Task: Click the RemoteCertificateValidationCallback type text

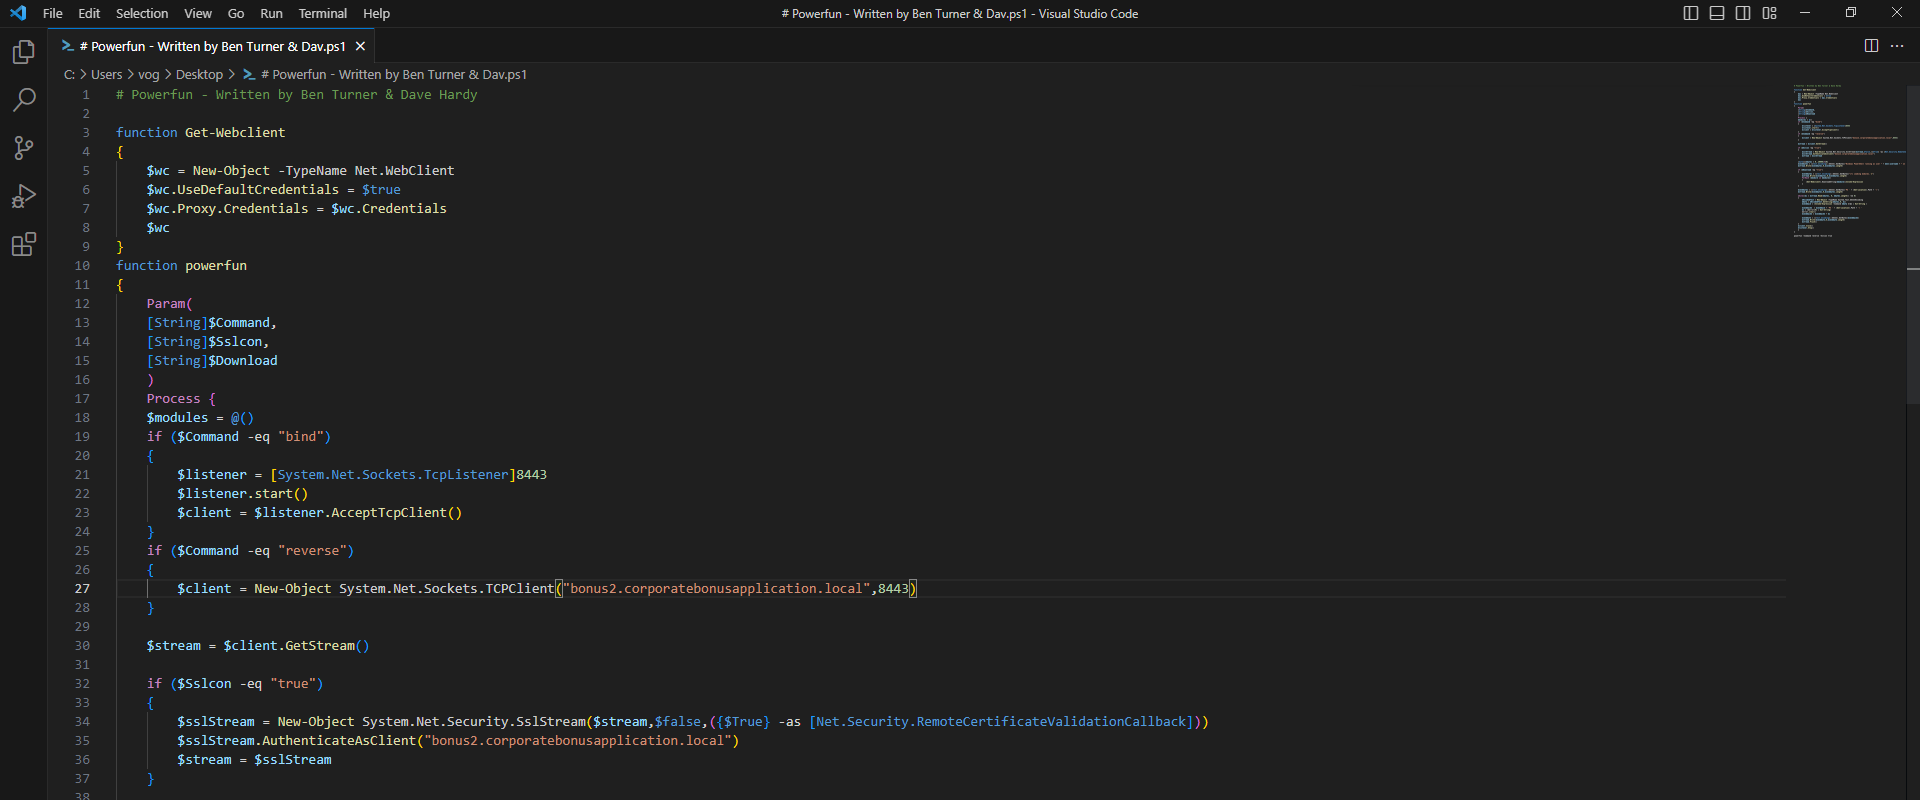Action: point(1001,722)
